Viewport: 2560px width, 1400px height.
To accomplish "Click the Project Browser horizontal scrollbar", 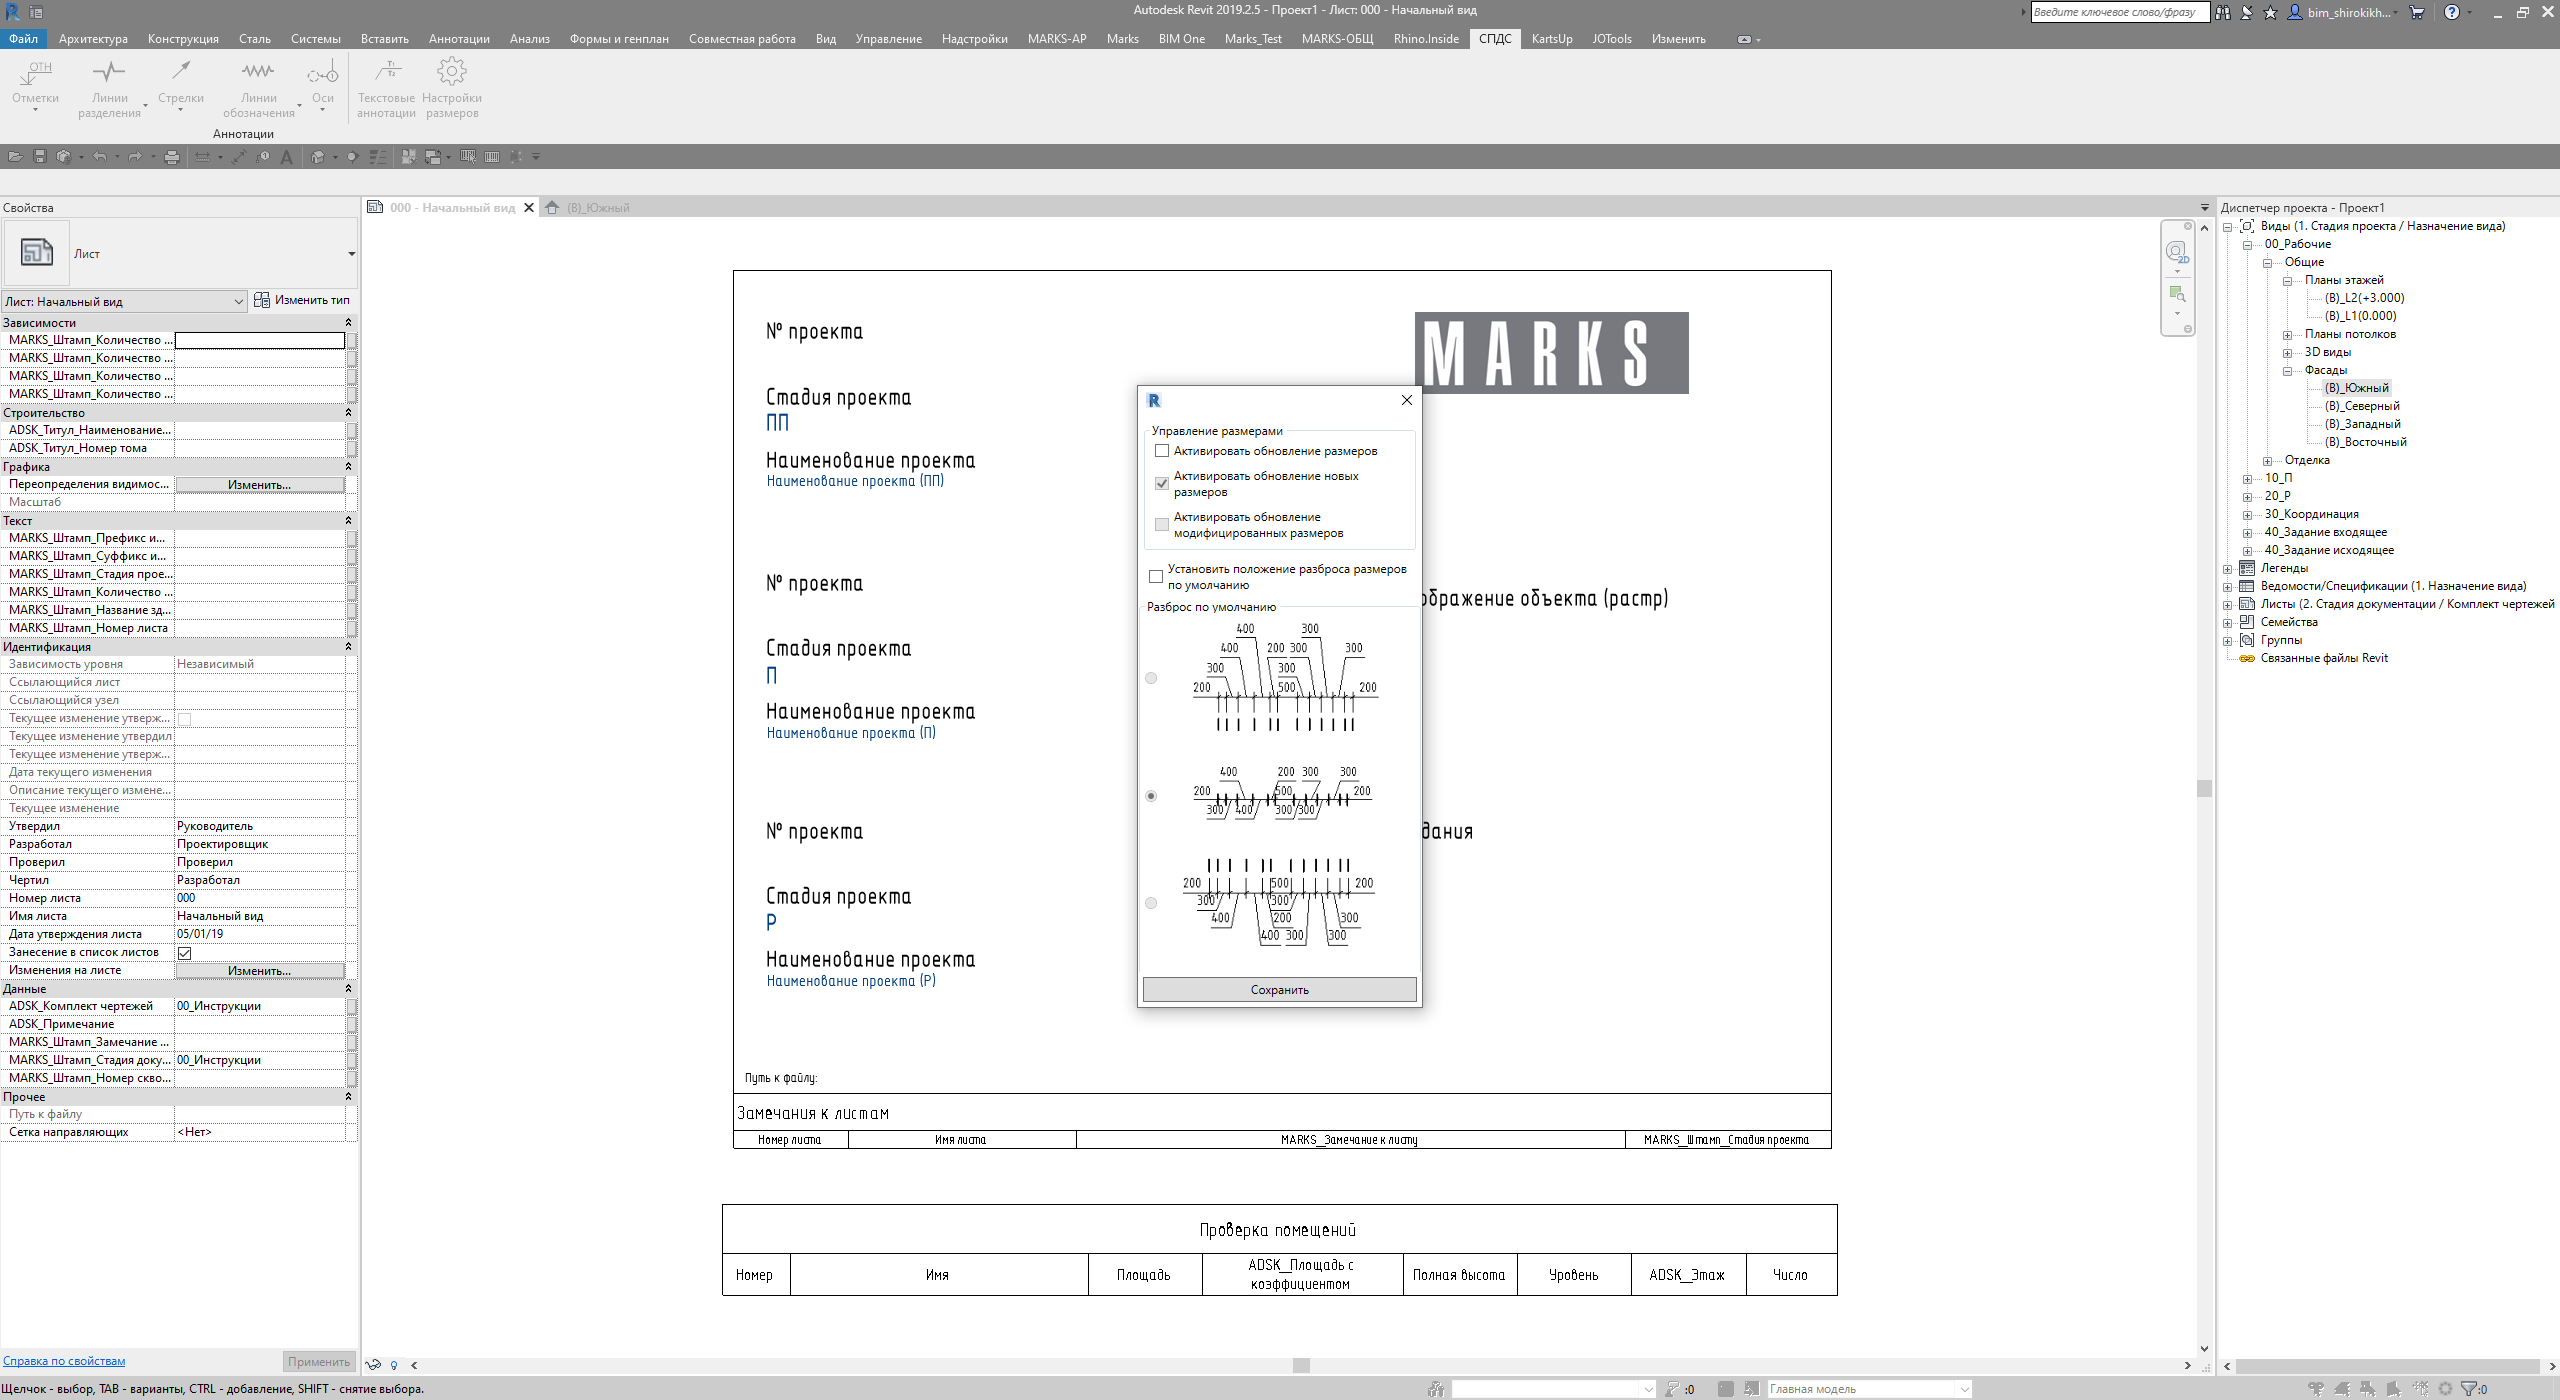I will (2388, 1366).
